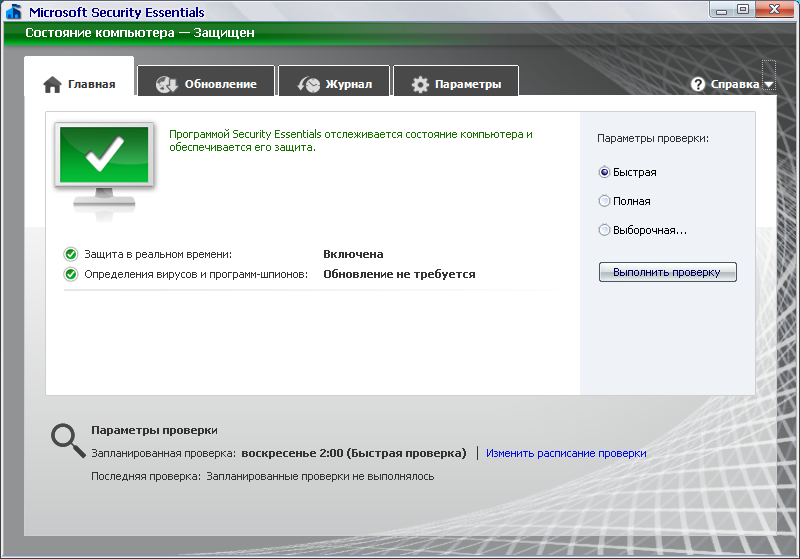Screen dimensions: 800x559
Task: Expand the Справка dropdown arrow
Action: coord(768,86)
